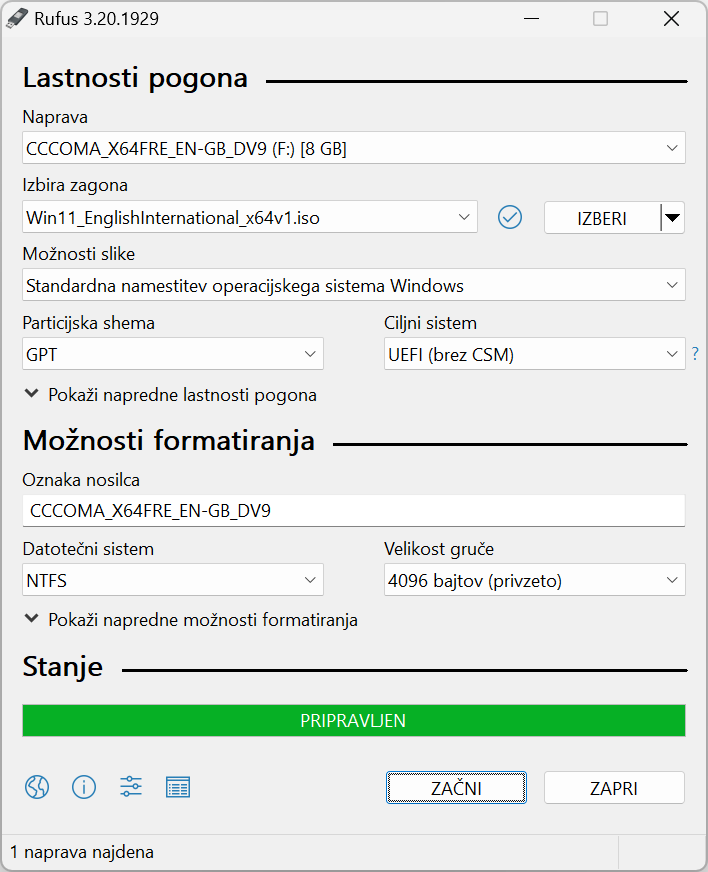The height and width of the screenshot is (872, 708).
Task: Click the Rufus USB icon in title bar
Action: [x=17, y=18]
